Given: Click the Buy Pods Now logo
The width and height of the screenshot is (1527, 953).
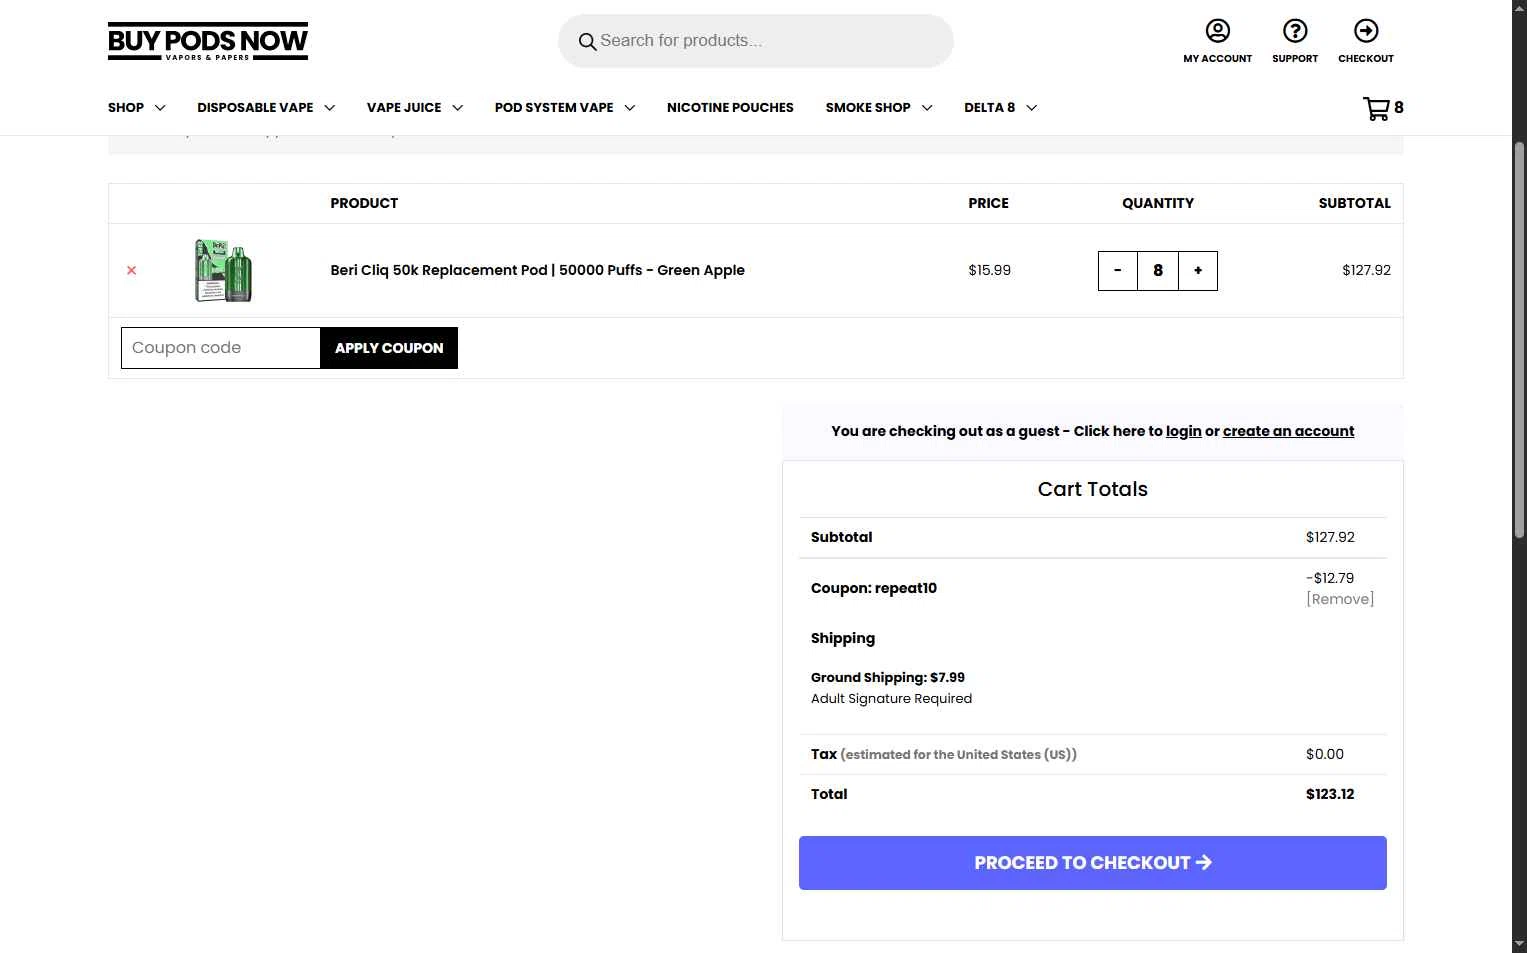Looking at the screenshot, I should point(208,41).
